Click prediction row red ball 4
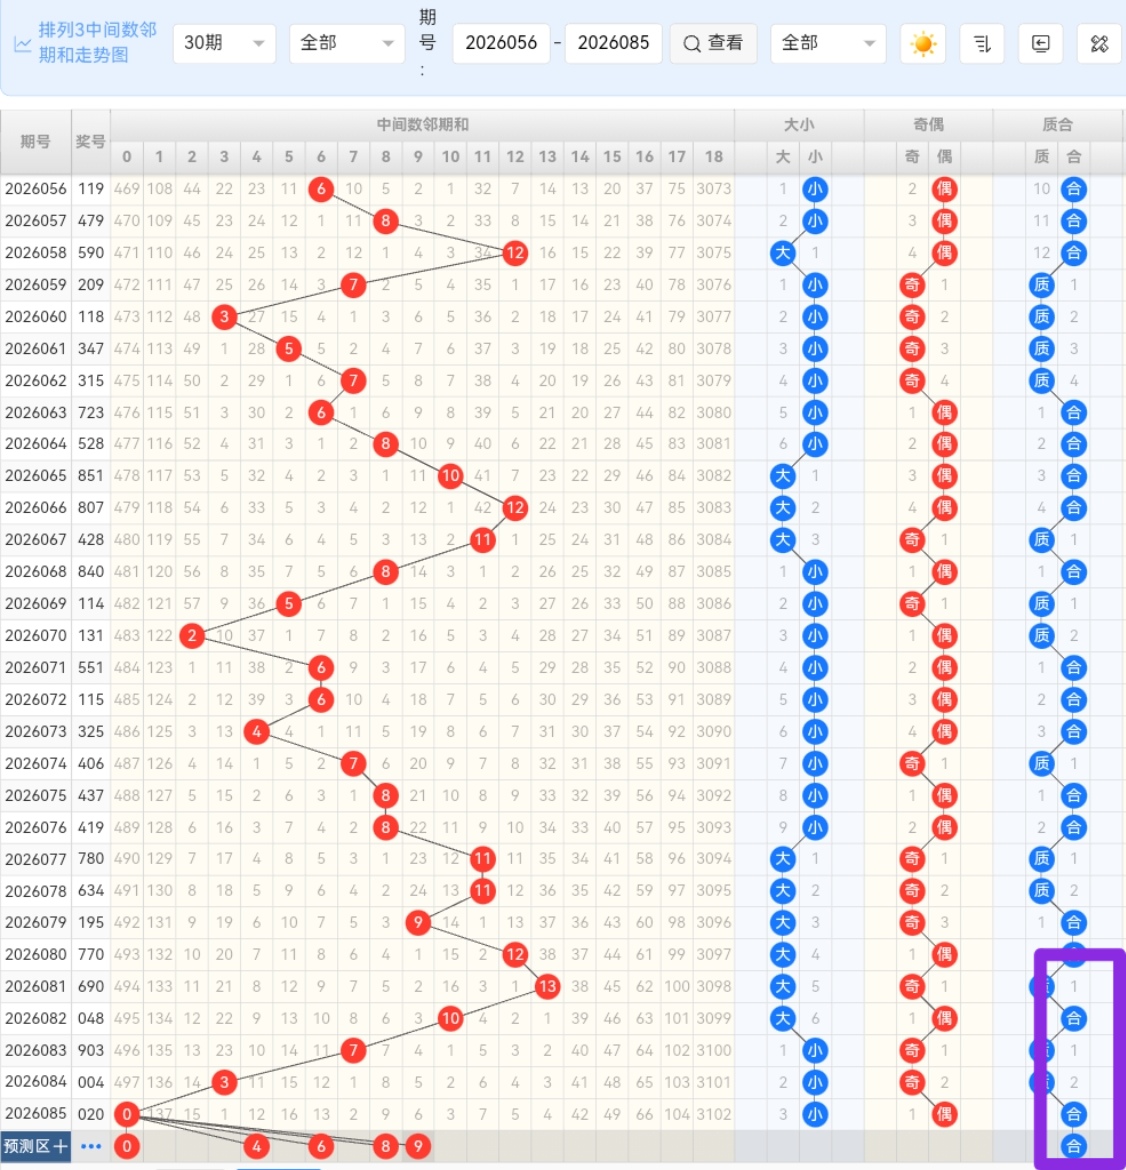This screenshot has height=1170, width=1126. 257,1146
